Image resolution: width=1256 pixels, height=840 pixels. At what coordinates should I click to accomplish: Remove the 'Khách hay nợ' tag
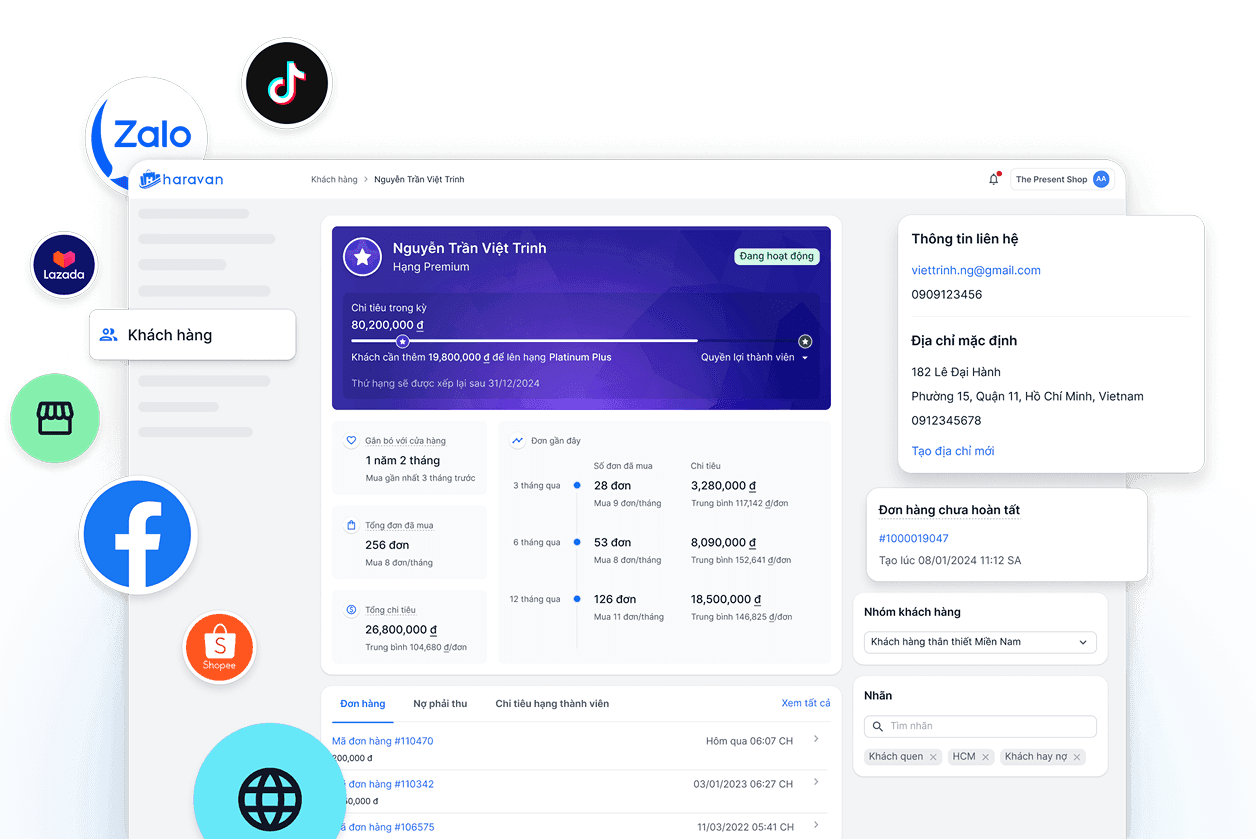point(1077,757)
